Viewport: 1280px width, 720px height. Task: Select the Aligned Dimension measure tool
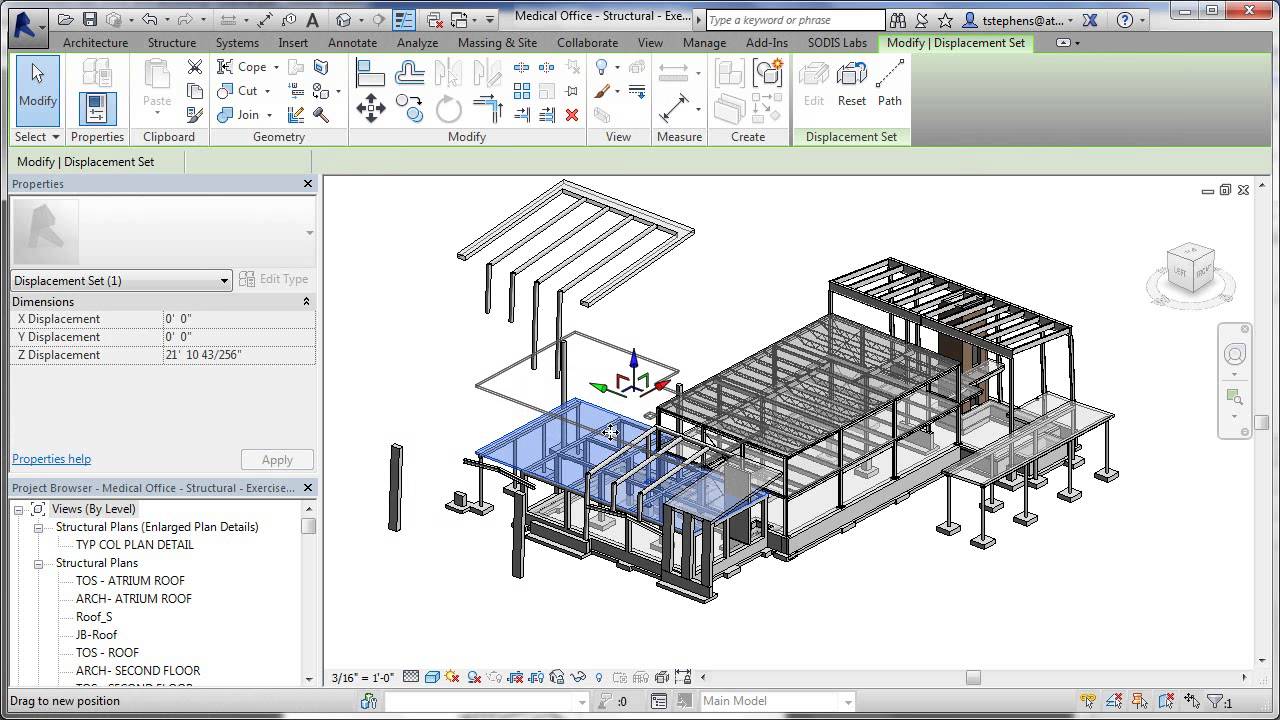pos(674,108)
